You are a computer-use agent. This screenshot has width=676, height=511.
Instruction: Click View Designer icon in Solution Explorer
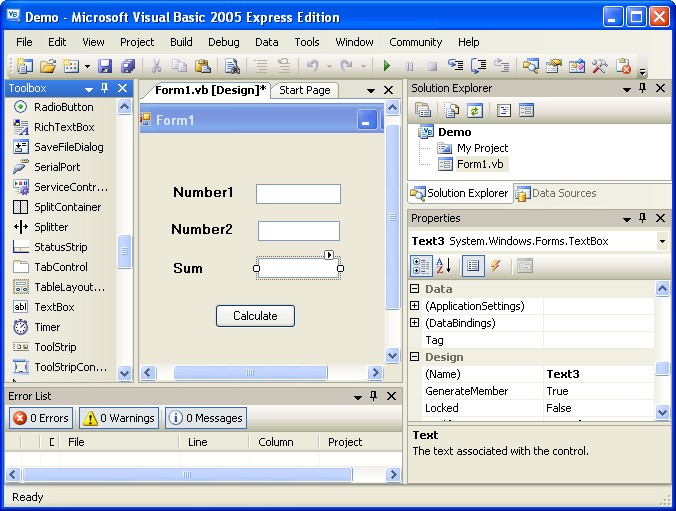point(526,110)
